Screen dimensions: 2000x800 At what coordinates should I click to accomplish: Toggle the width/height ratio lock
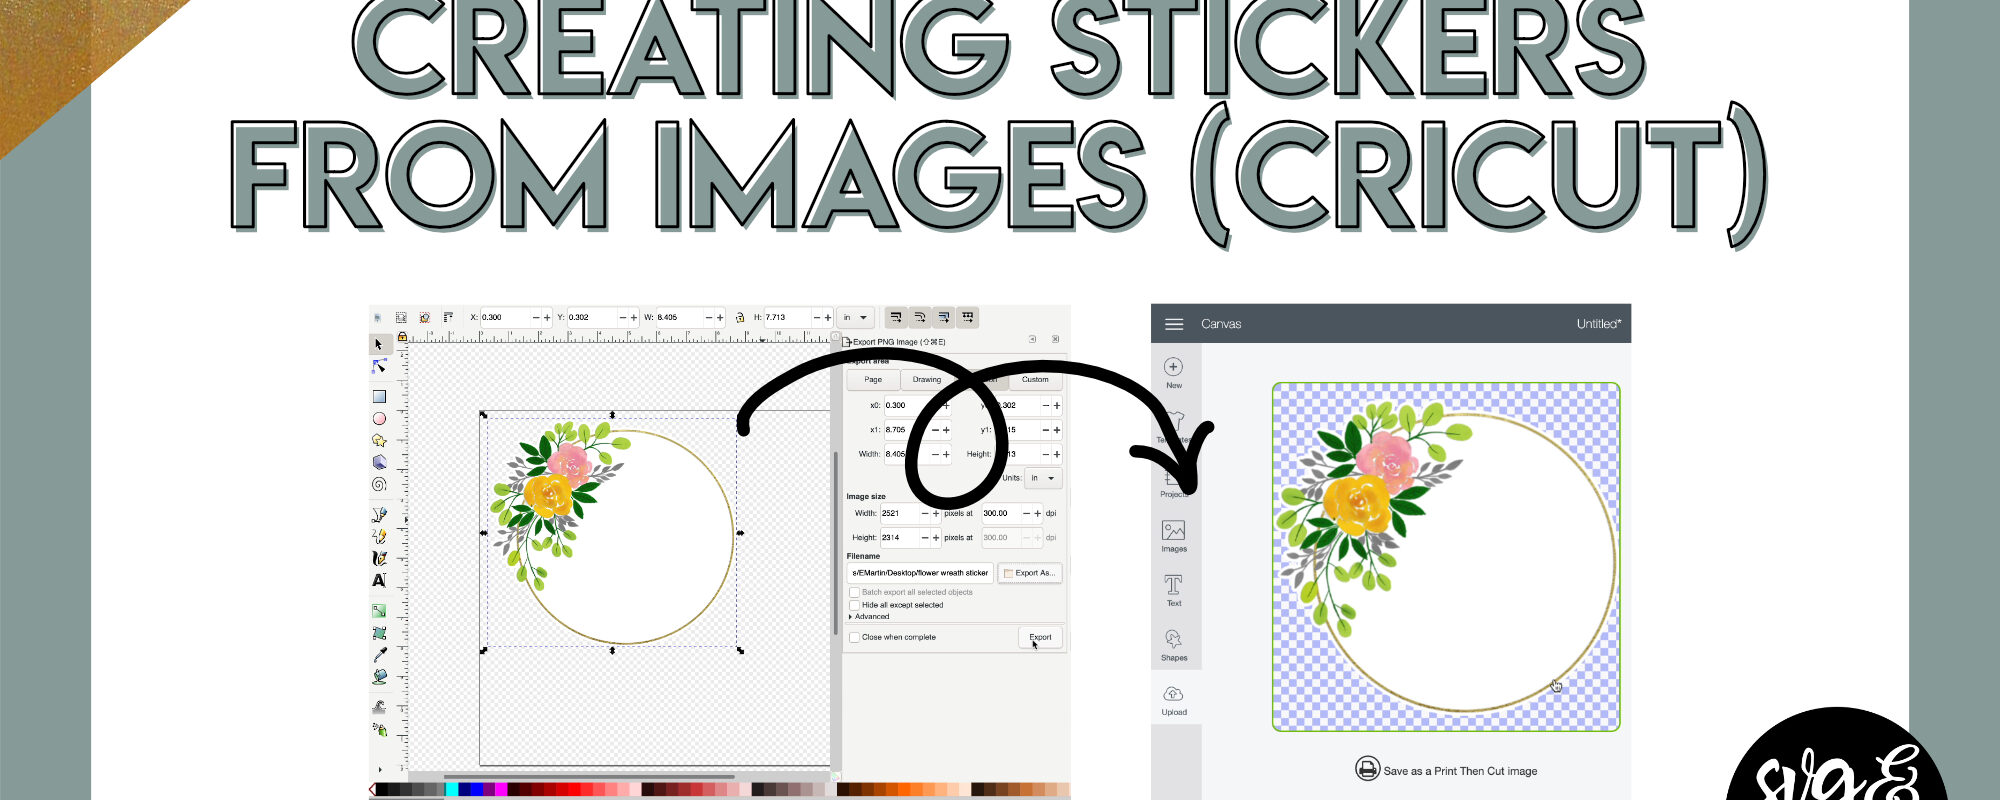click(x=740, y=317)
